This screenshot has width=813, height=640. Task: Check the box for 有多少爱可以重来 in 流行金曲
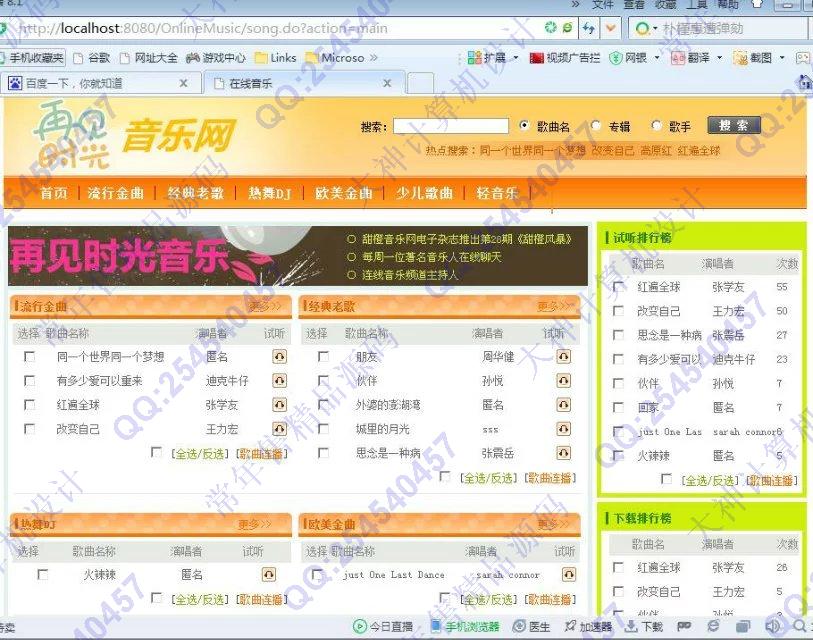30,381
